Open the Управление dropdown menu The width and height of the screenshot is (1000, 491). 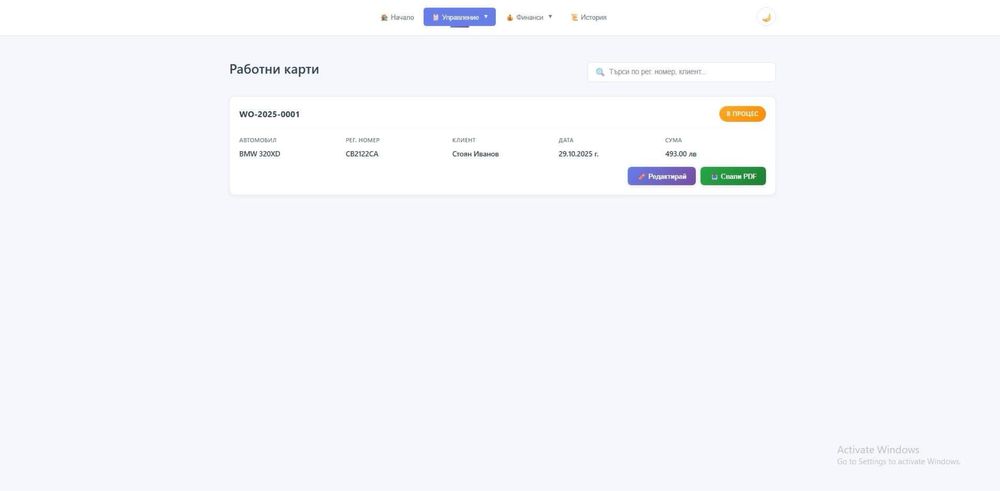pos(459,17)
